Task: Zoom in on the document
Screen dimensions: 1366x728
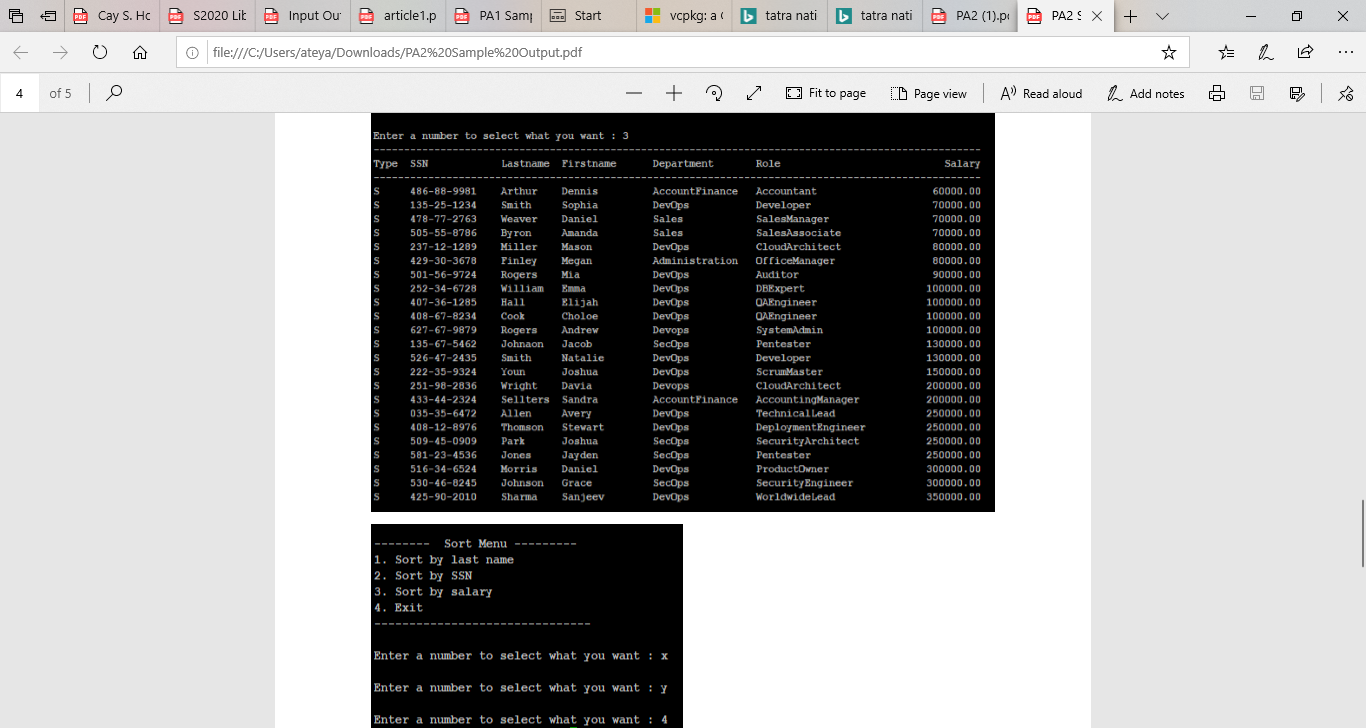Action: (x=676, y=93)
